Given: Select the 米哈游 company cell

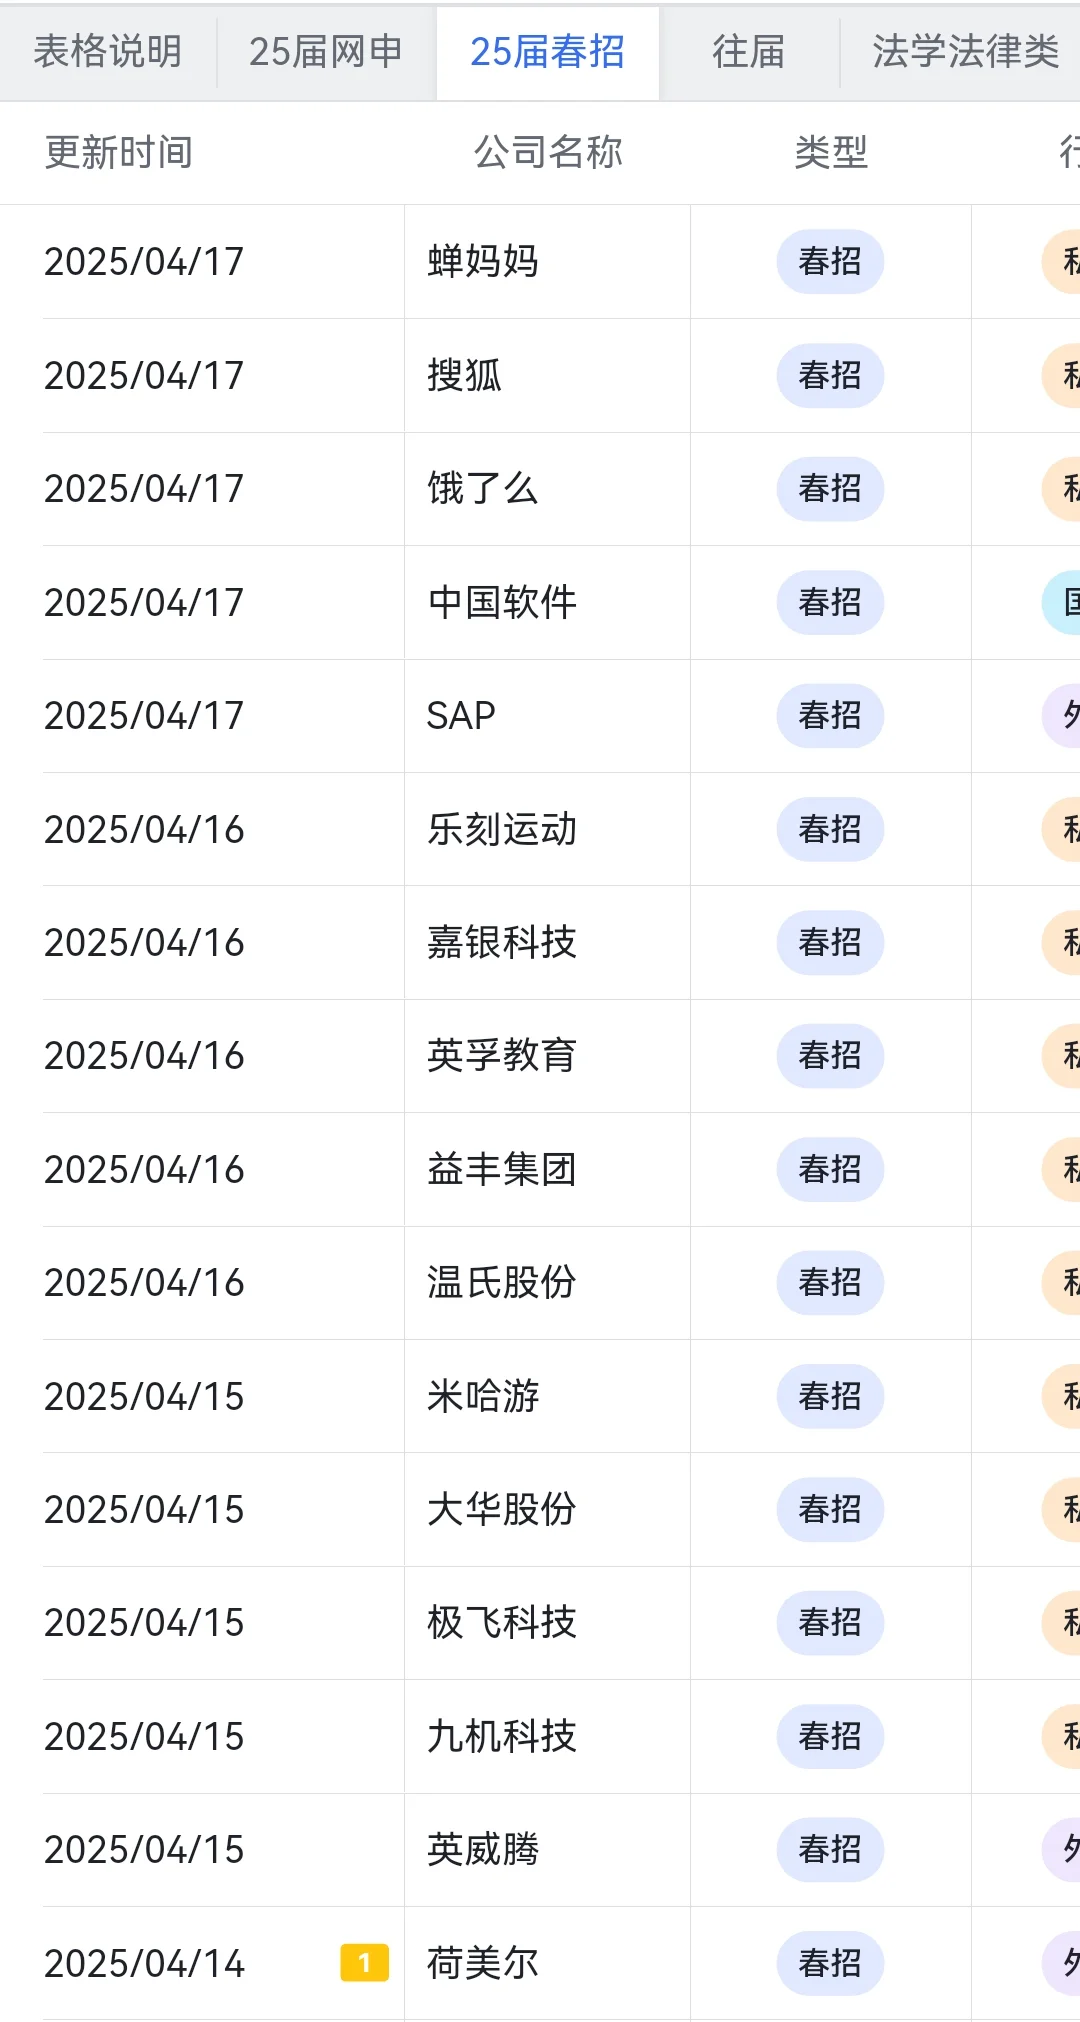Looking at the screenshot, I should coord(547,1396).
